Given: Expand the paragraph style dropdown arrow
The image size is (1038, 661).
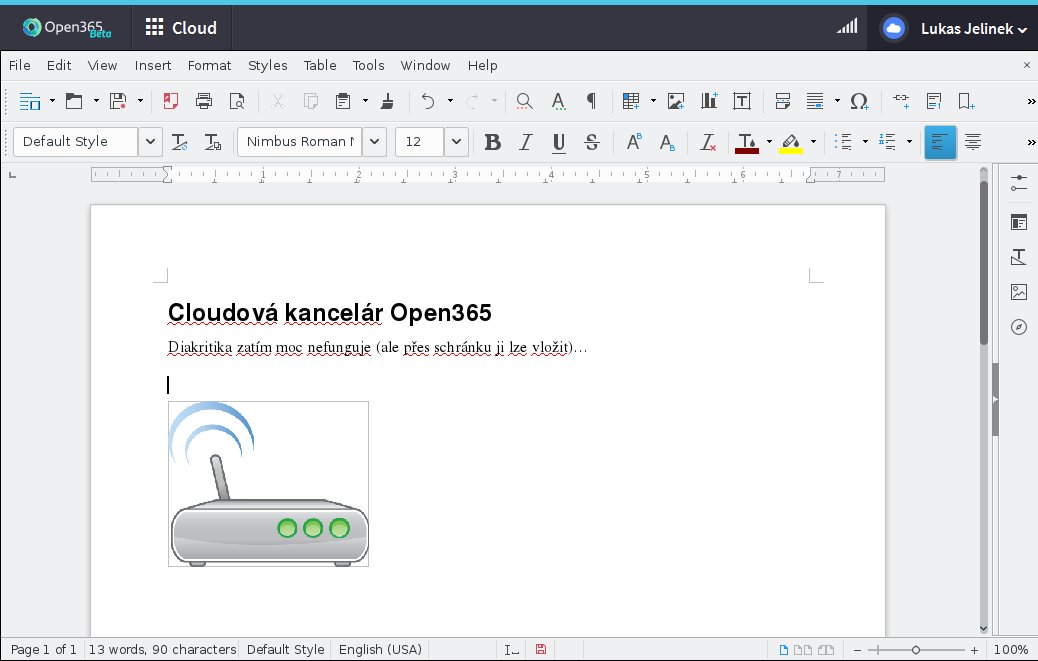Looking at the screenshot, I should (x=150, y=142).
